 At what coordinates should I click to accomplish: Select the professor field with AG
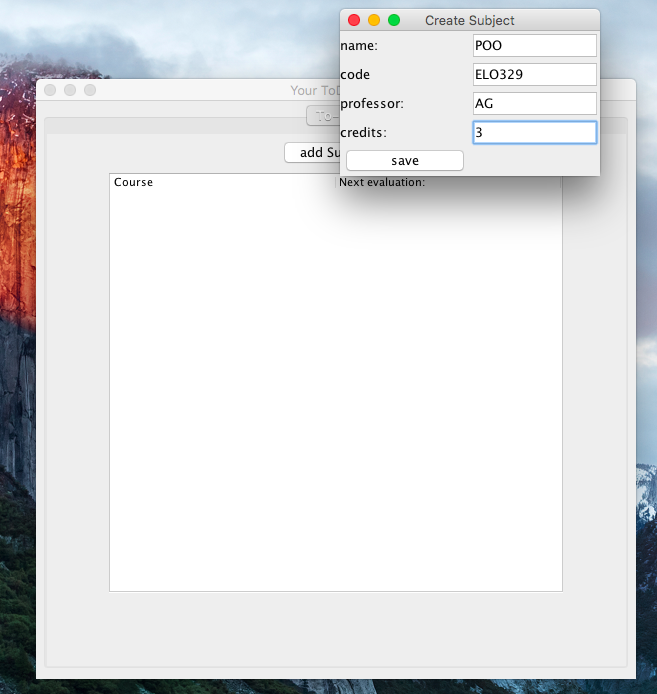534,103
